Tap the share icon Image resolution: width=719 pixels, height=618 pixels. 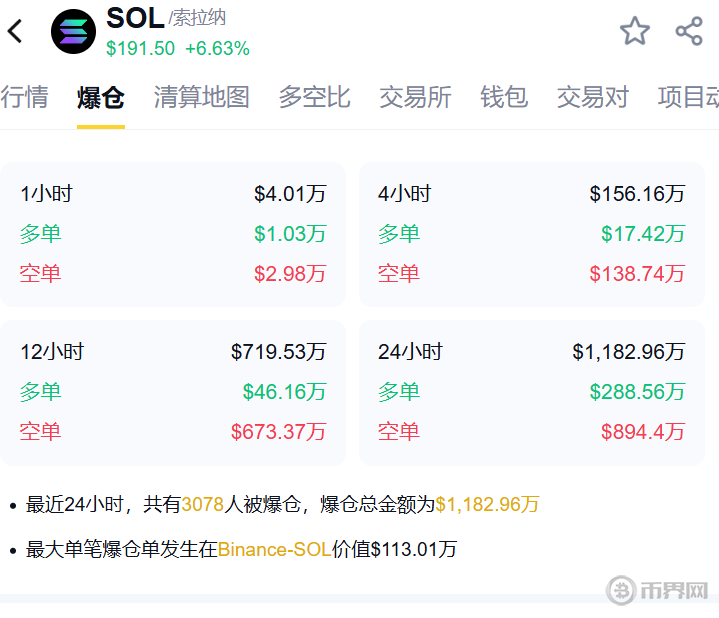click(689, 31)
